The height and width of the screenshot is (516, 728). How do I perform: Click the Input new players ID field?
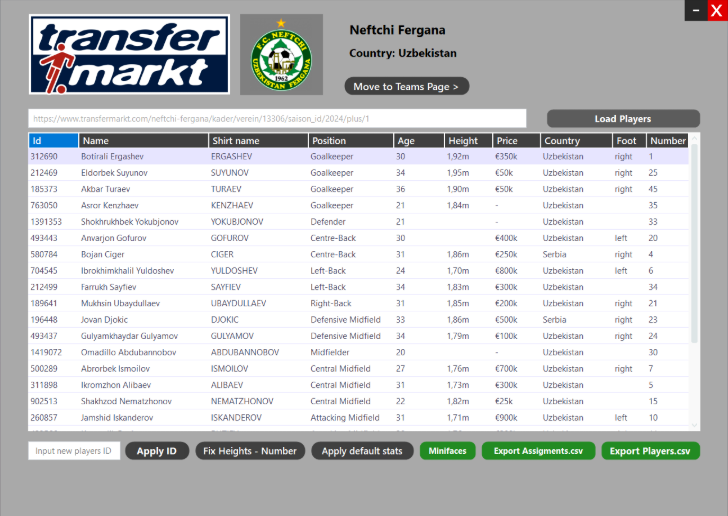coord(74,451)
